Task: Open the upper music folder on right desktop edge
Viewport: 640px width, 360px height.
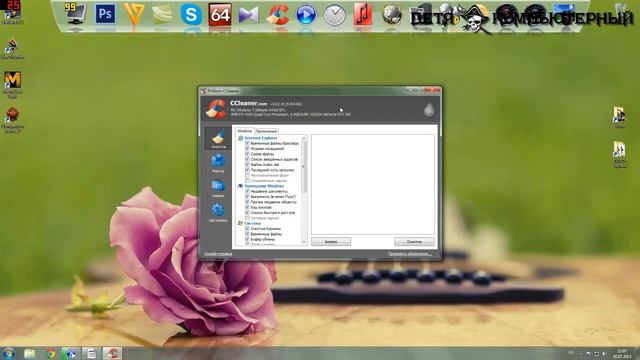Action: pos(620,117)
